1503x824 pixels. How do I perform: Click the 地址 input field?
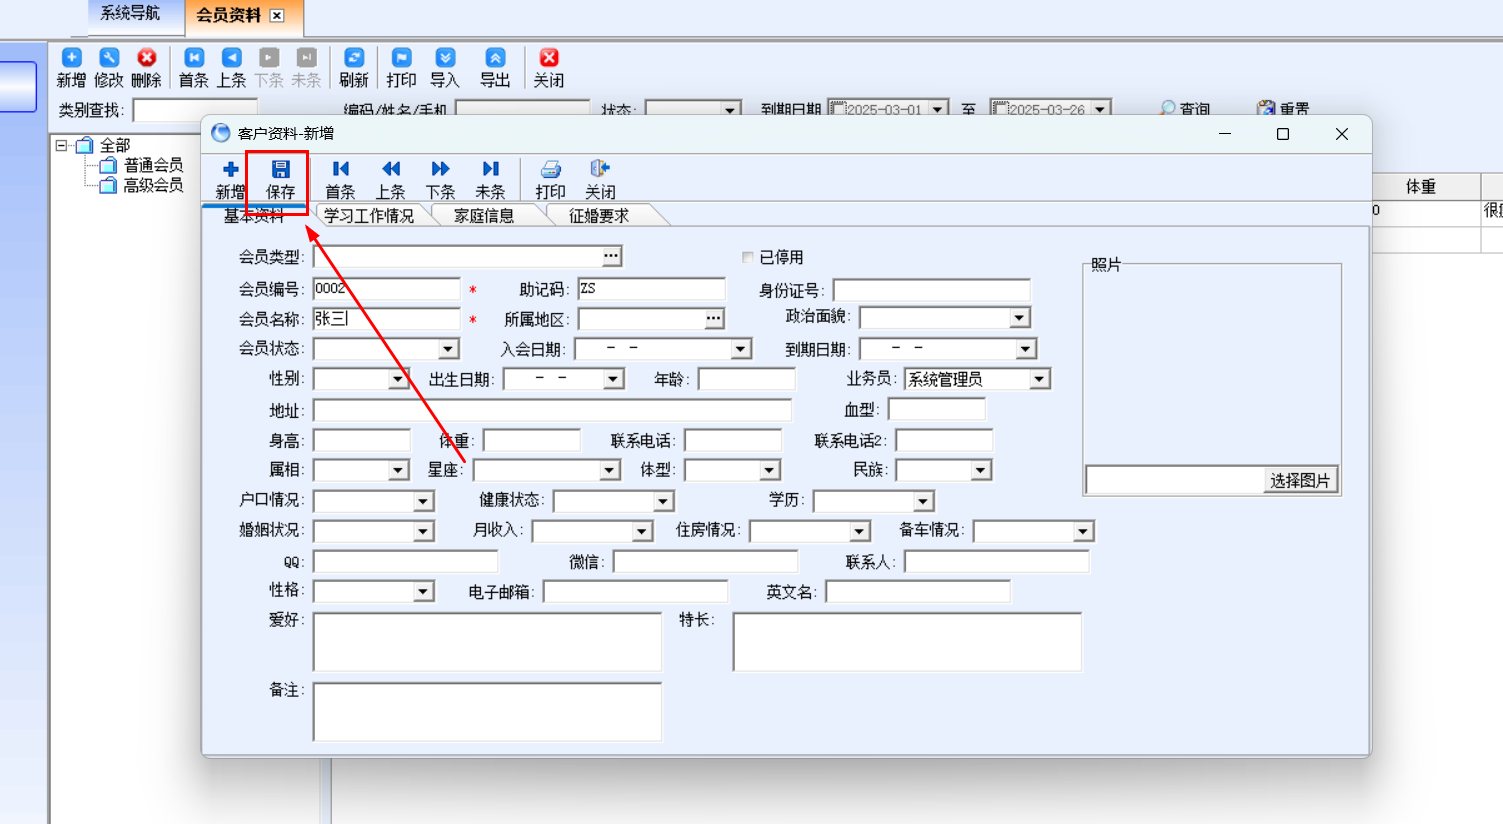pos(552,411)
